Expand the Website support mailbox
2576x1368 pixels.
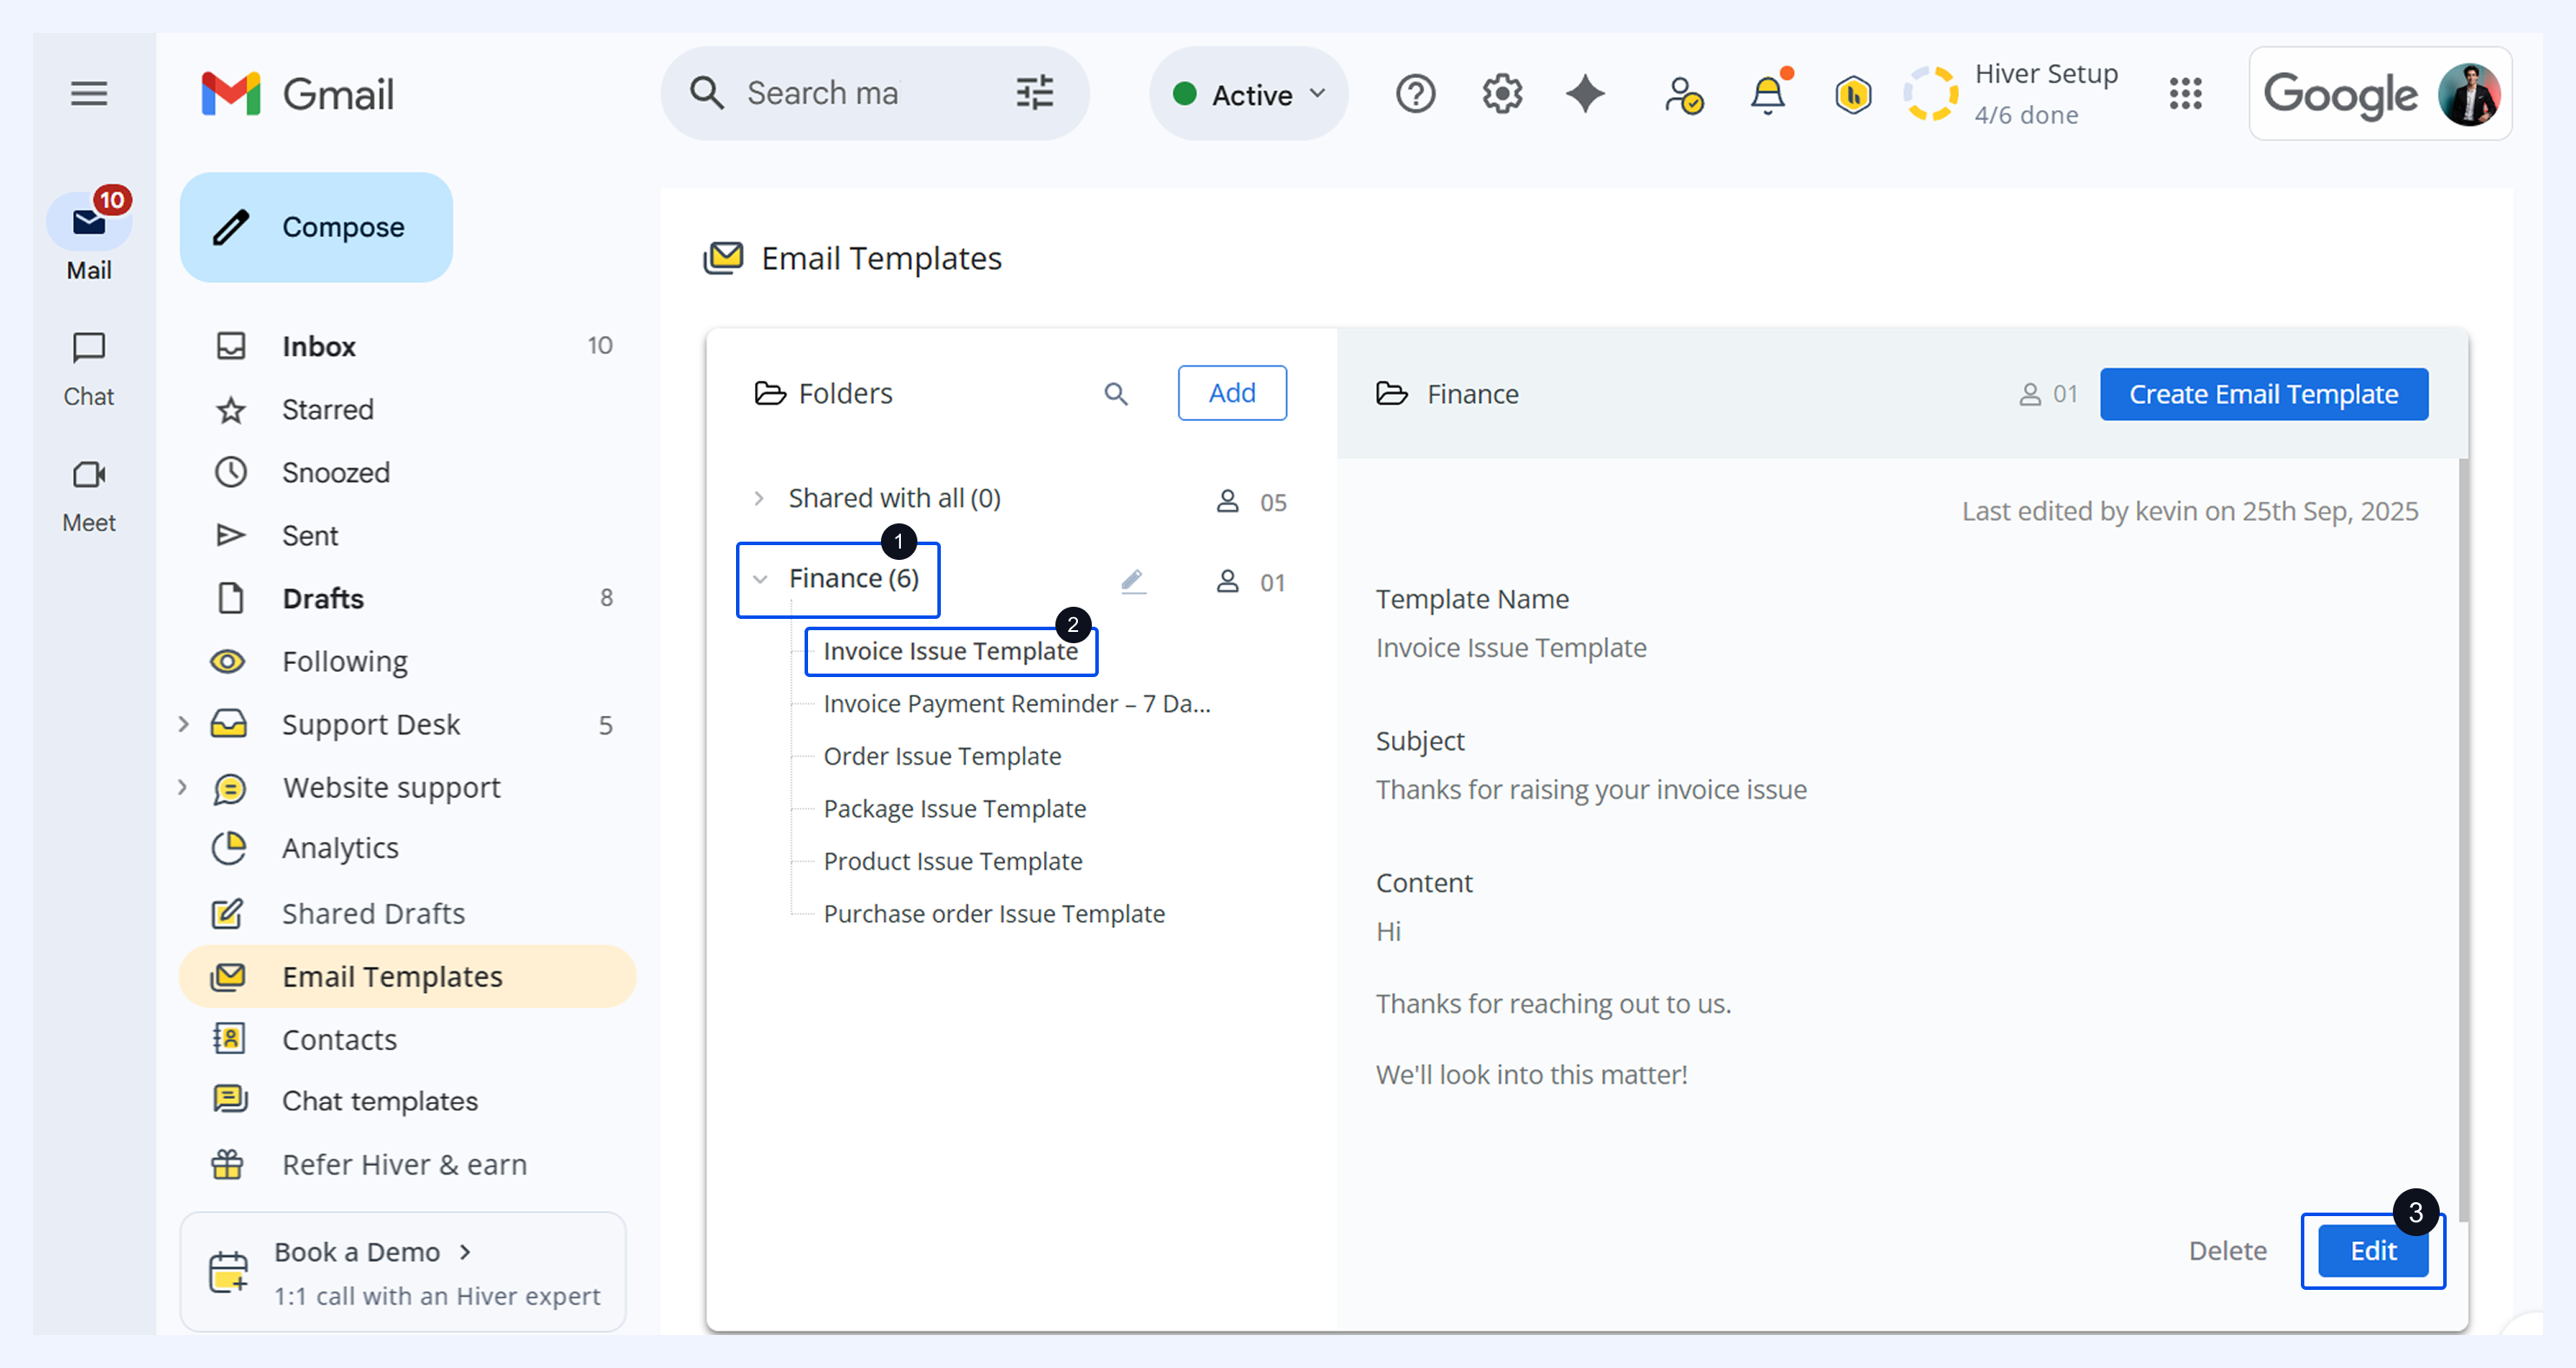point(183,787)
